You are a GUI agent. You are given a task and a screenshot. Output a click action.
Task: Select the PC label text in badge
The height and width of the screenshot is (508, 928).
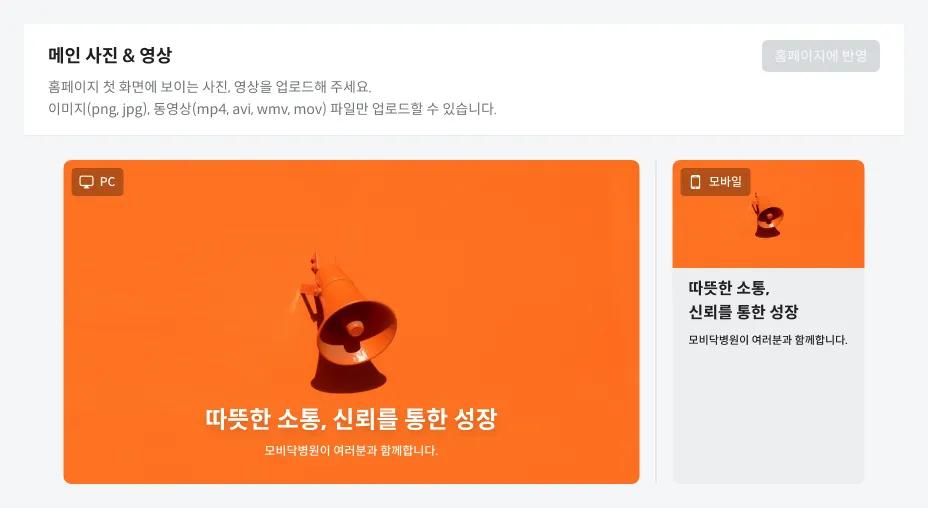107,182
